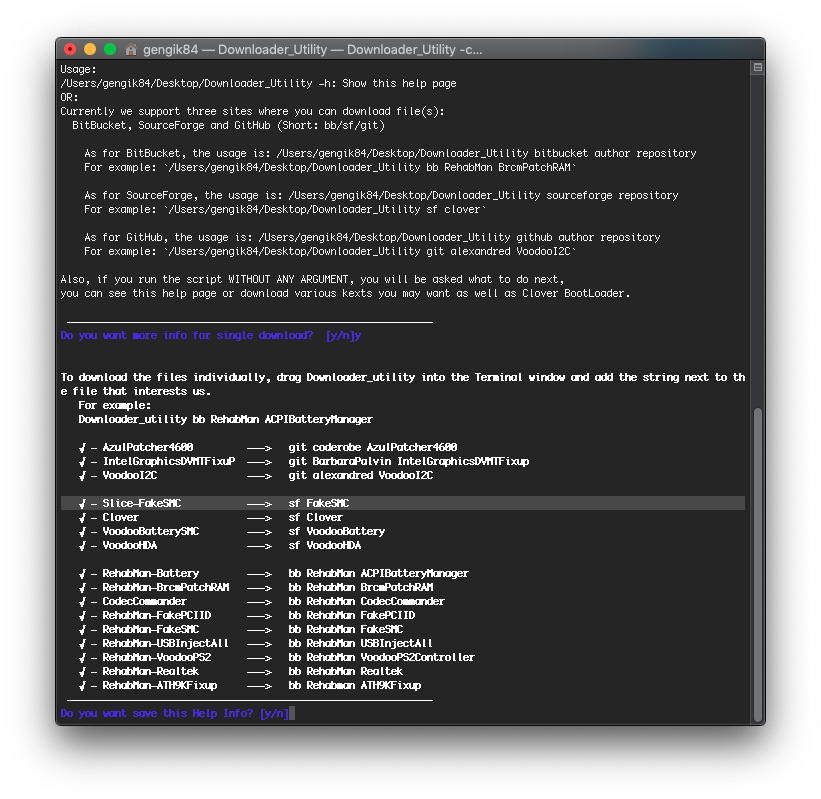The height and width of the screenshot is (799, 821).
Task: Click the arrow after Slice-FakeSMC
Action: coord(259,504)
